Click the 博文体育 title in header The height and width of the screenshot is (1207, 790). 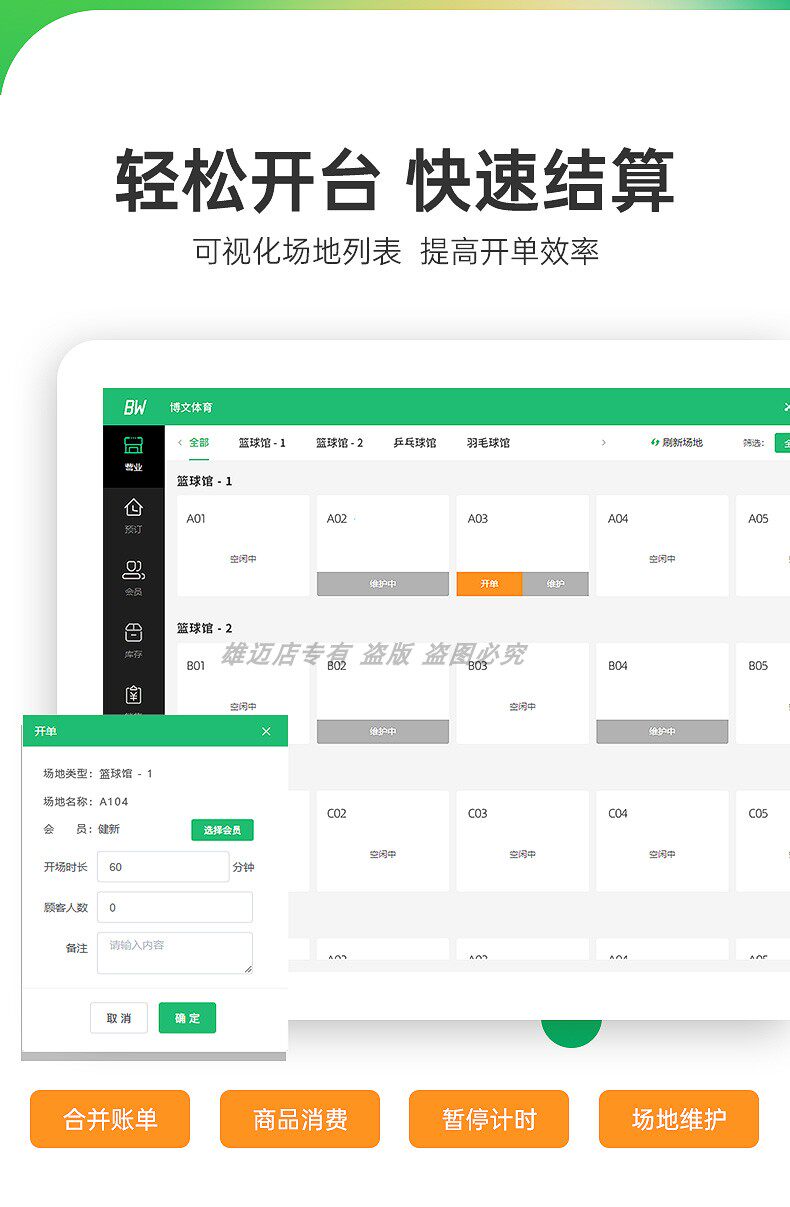[191, 407]
